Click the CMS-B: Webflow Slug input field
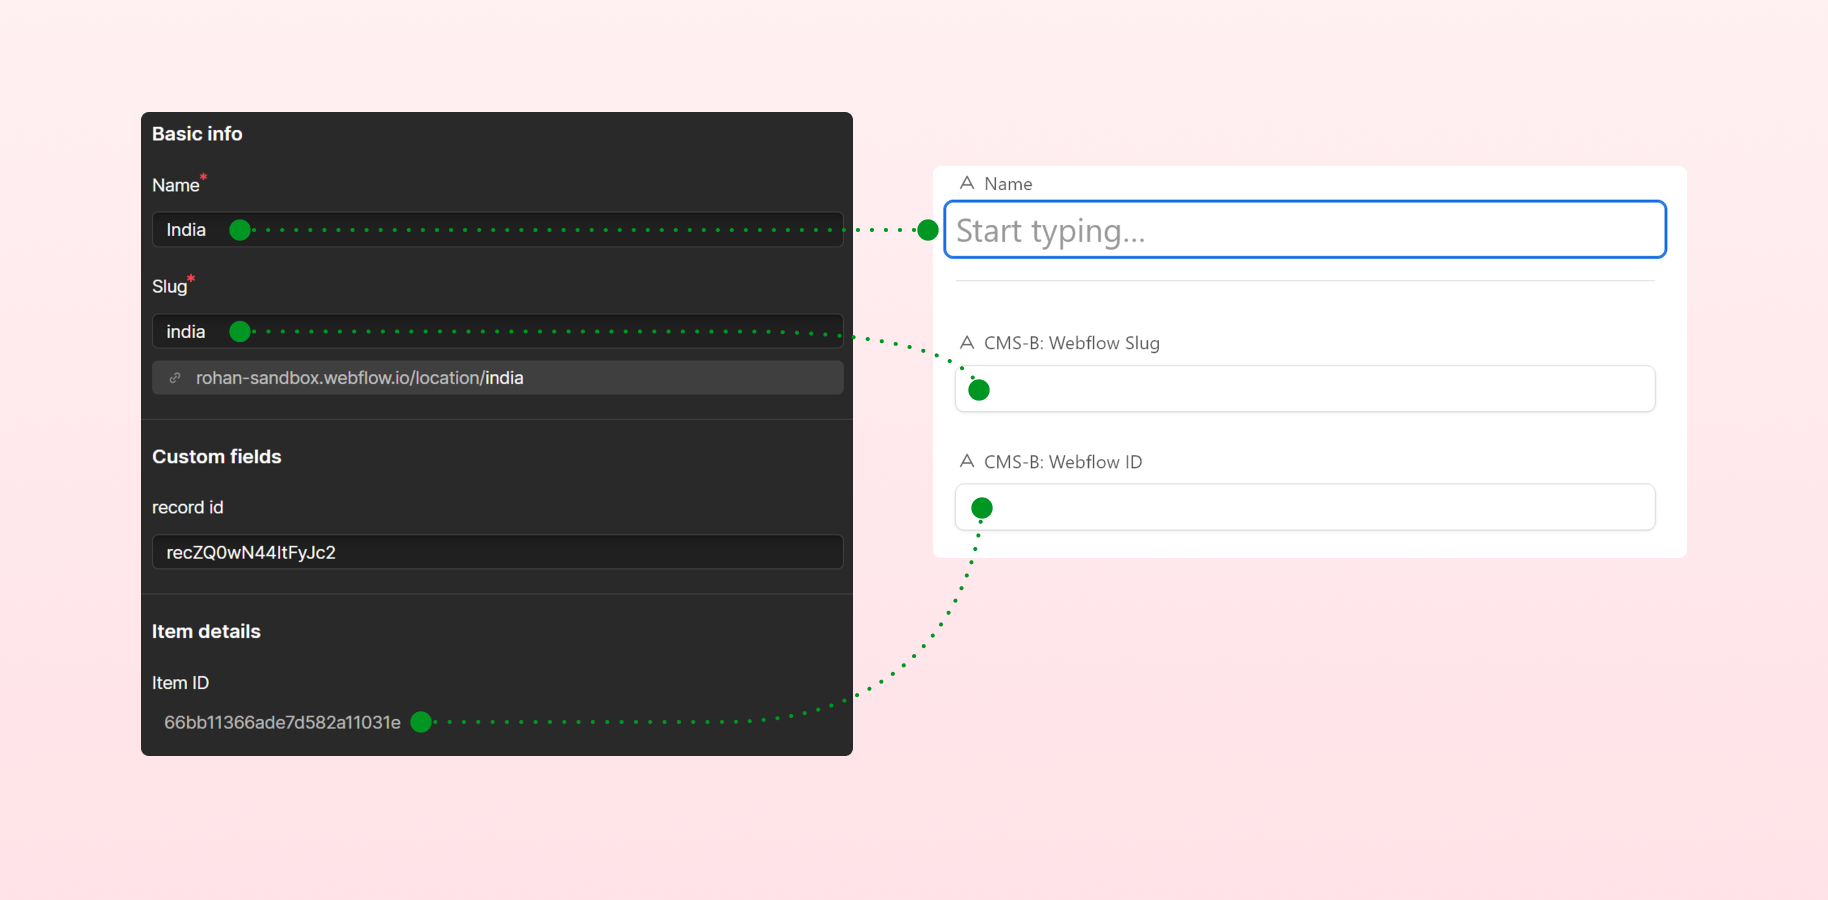This screenshot has height=900, width=1828. click(x=1305, y=389)
